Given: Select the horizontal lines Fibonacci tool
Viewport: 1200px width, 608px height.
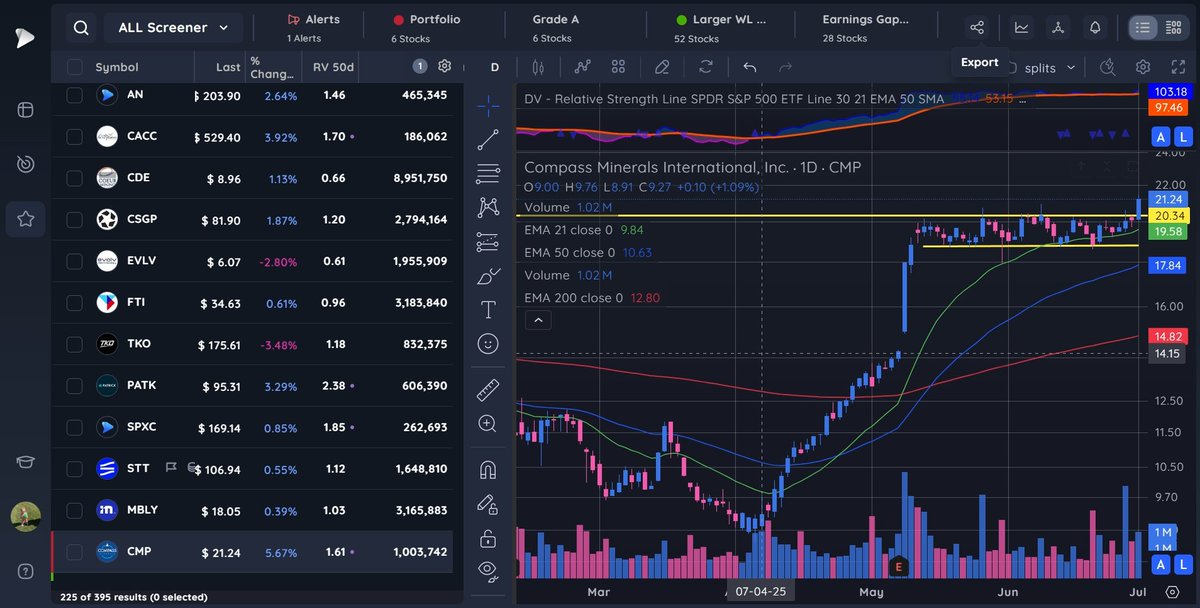Looking at the screenshot, I should 488,173.
